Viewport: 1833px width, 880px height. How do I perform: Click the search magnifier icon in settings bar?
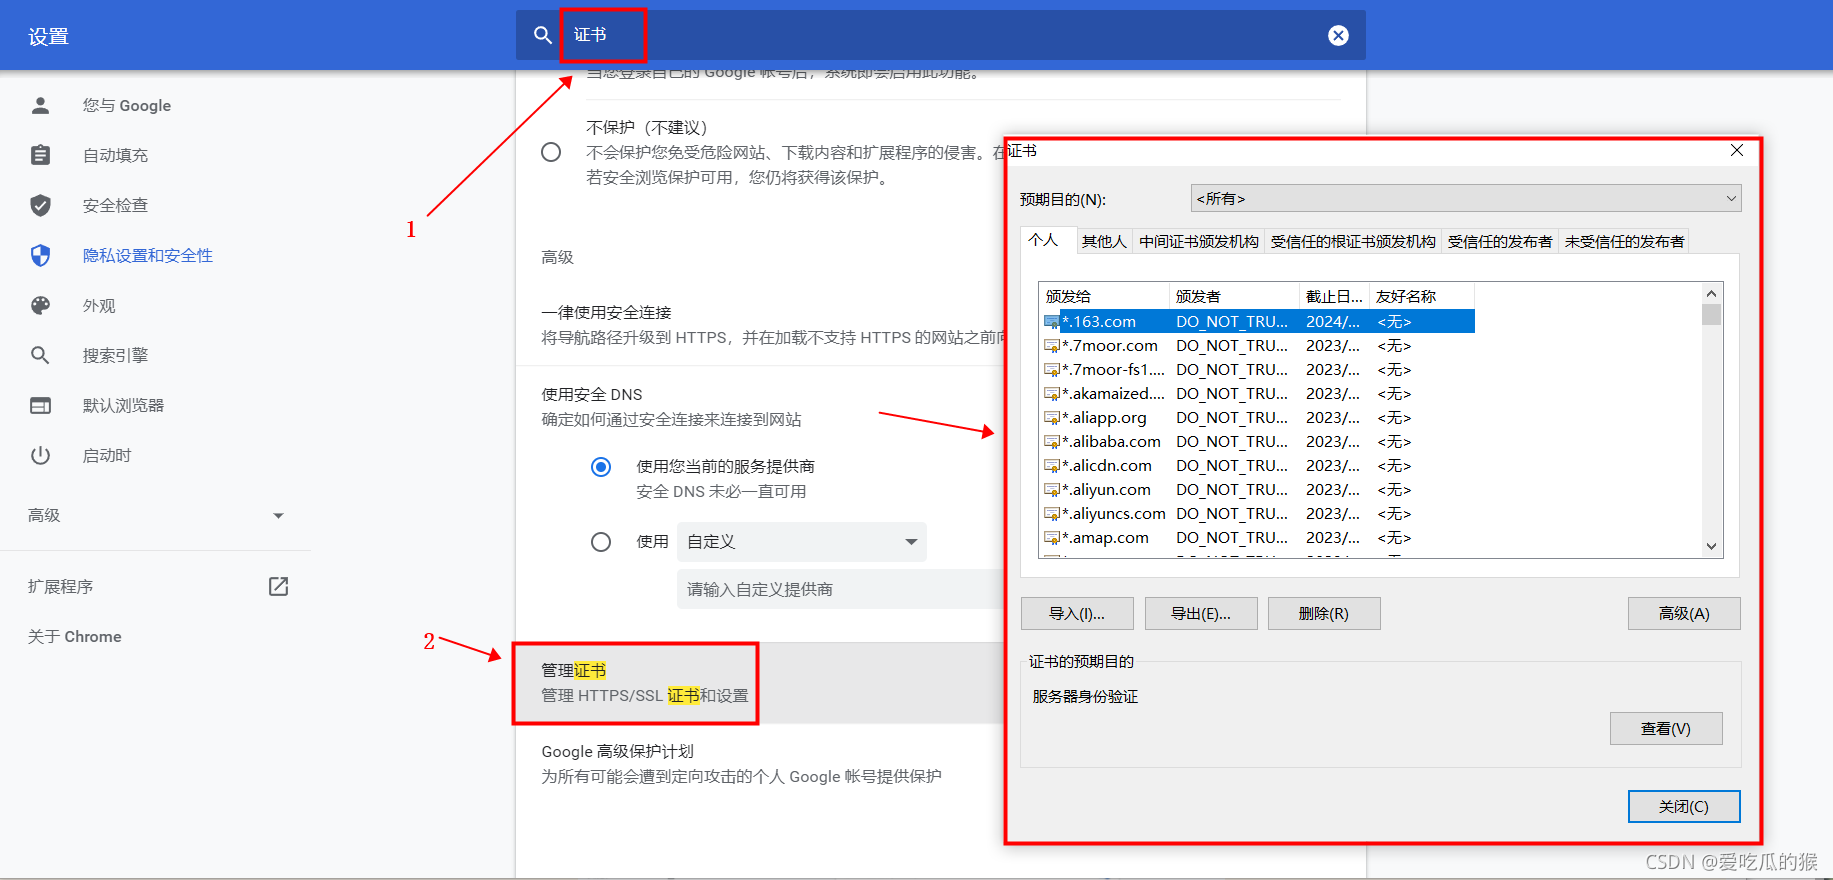pos(542,35)
